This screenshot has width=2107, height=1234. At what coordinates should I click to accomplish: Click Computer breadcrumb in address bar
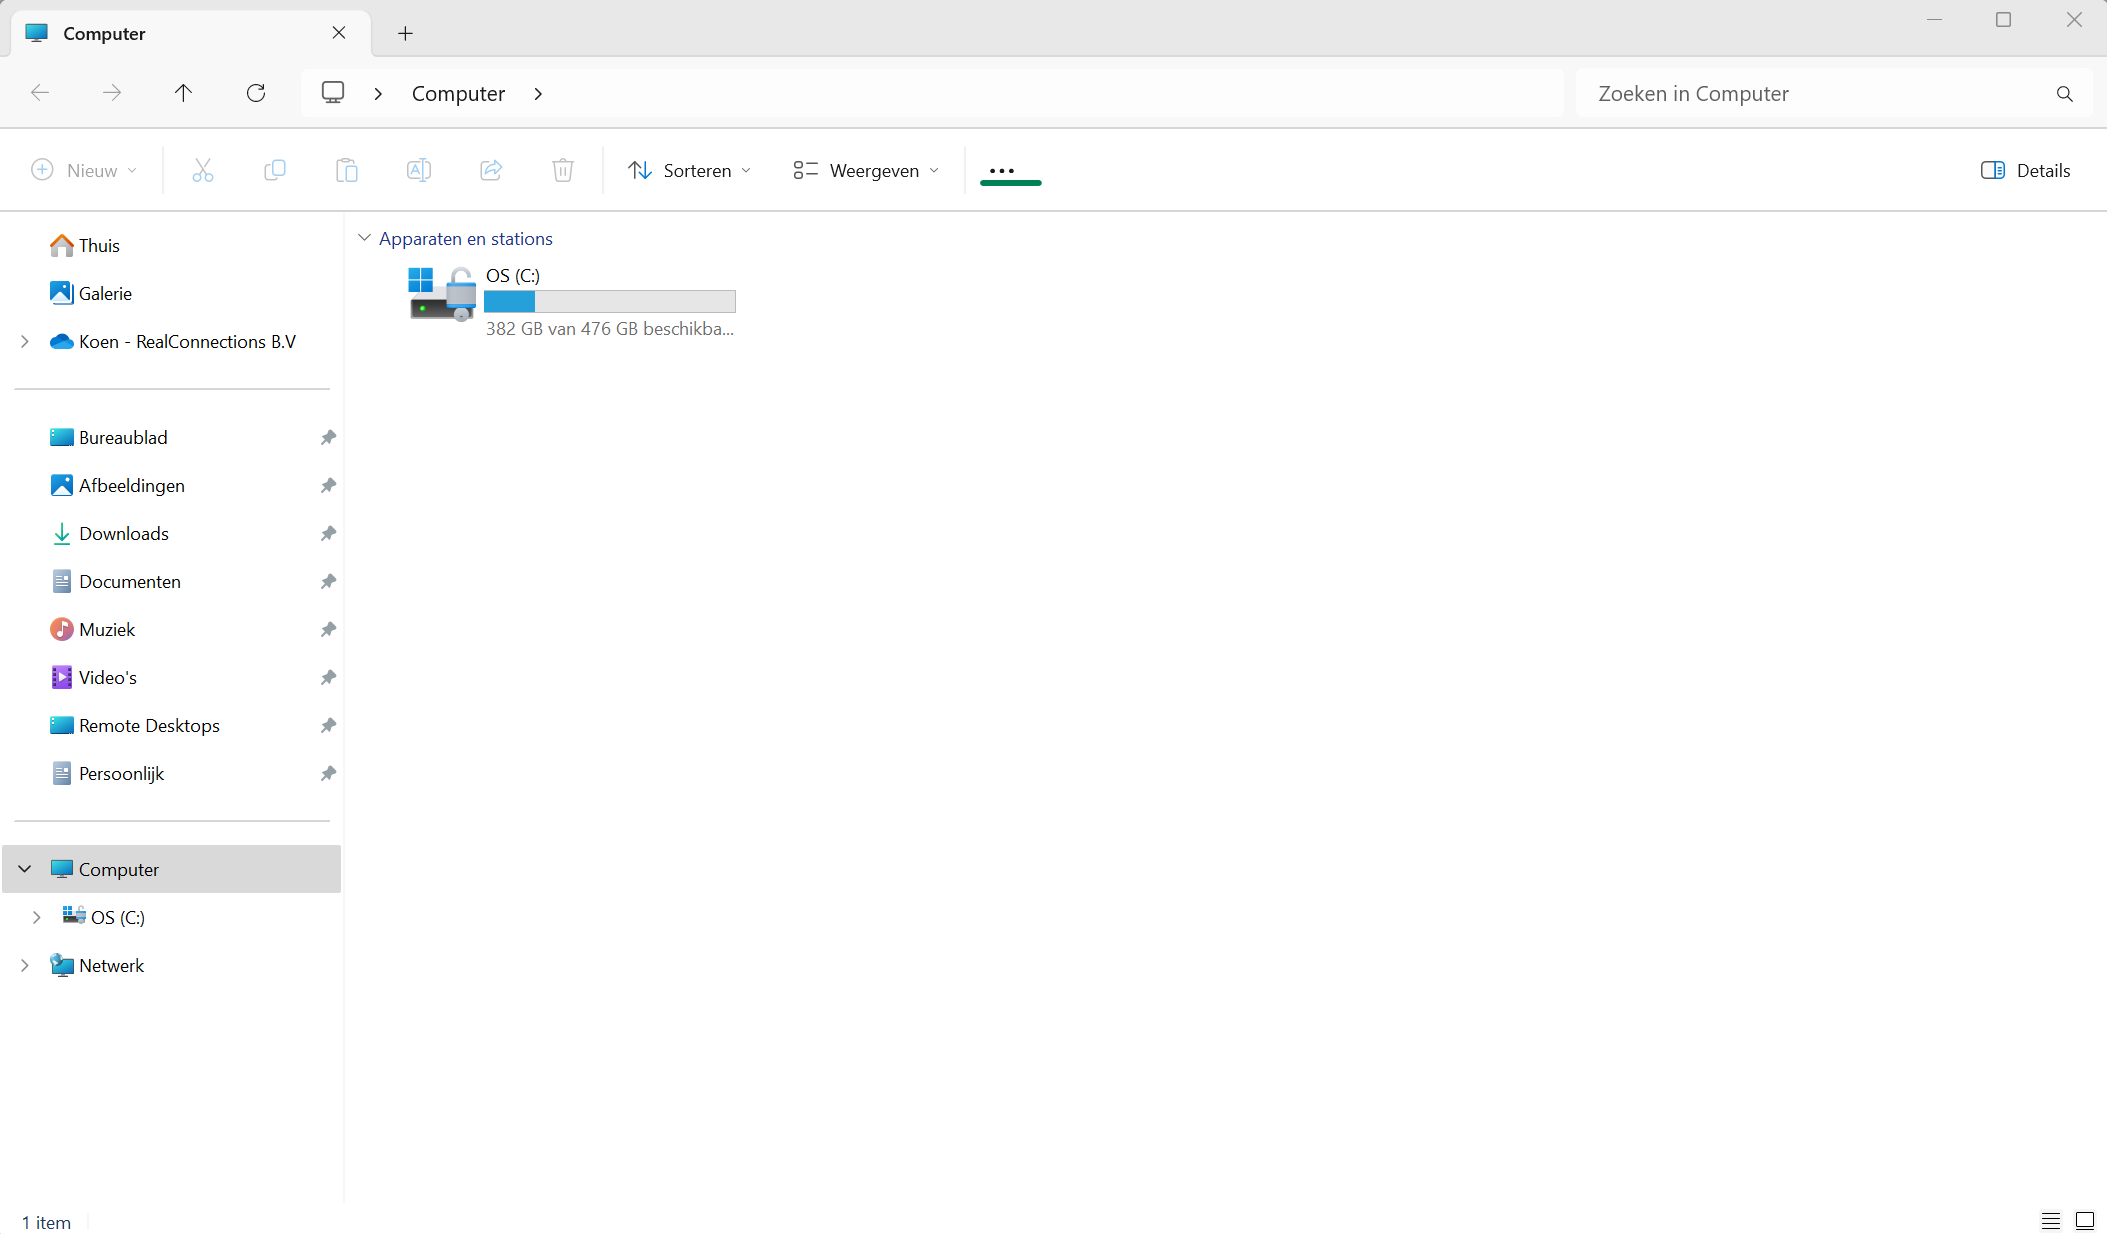tap(458, 94)
